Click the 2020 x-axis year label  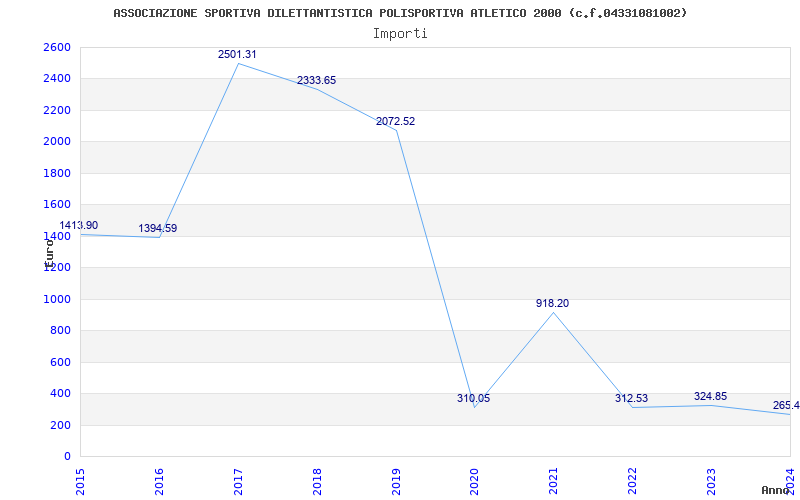pos(475,483)
